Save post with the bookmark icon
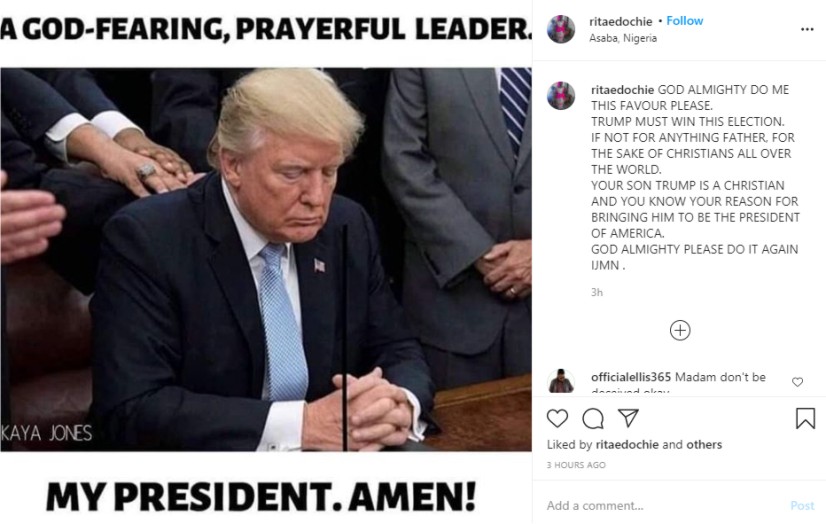 [x=805, y=419]
